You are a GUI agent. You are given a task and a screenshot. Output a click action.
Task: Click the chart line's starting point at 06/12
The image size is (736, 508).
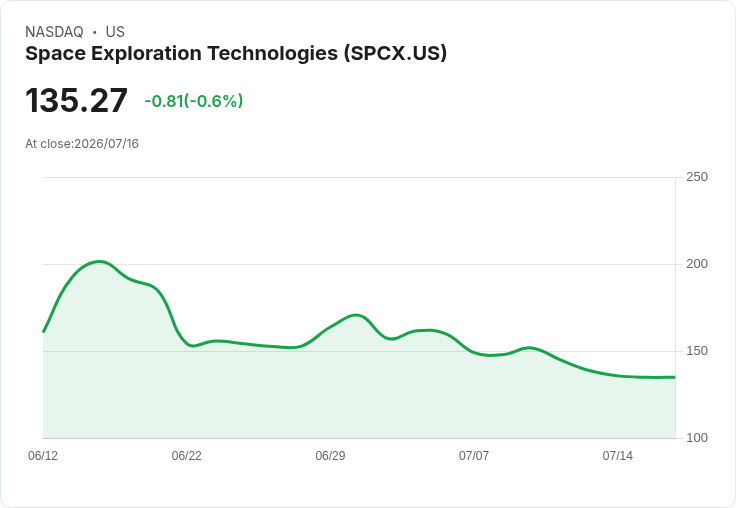point(43,332)
